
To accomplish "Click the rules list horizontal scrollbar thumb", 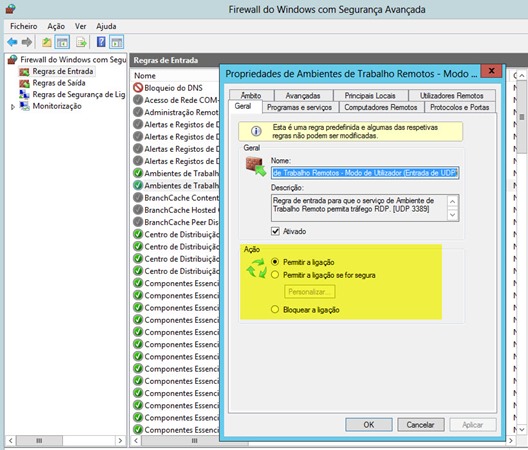I will click(194, 441).
